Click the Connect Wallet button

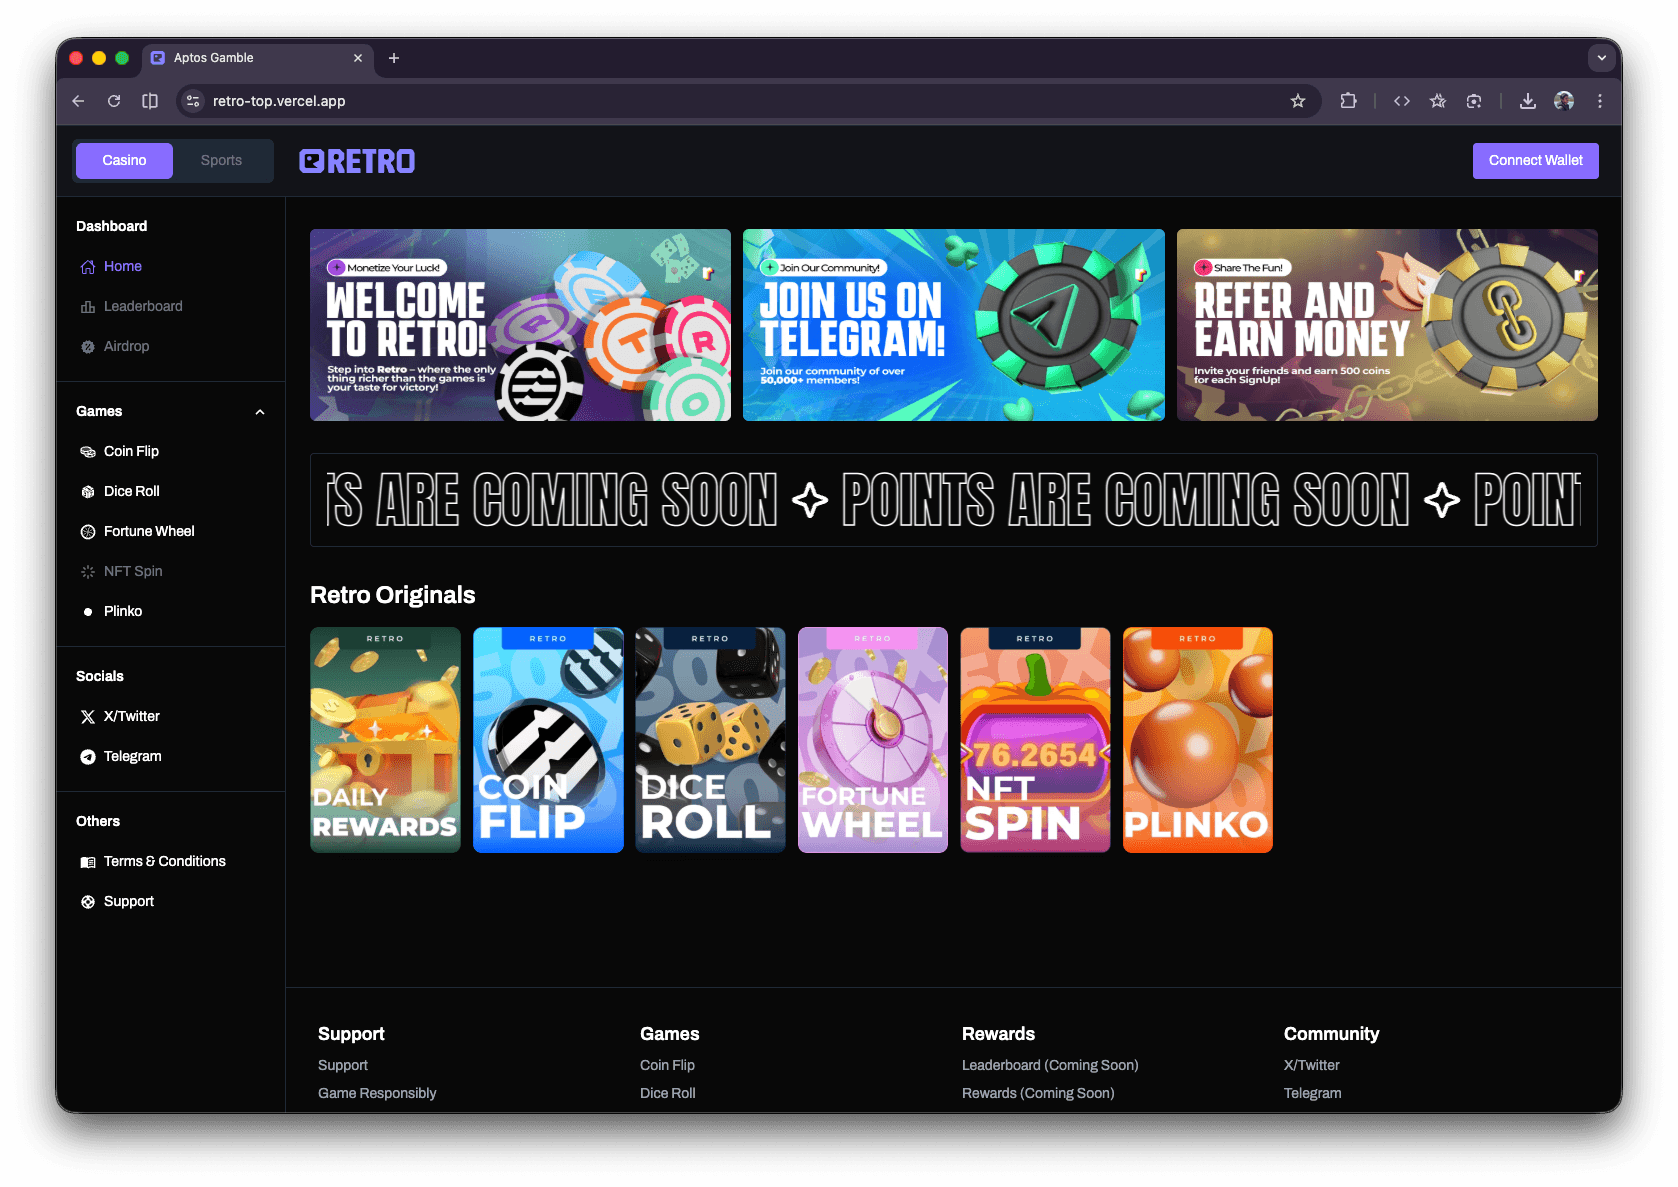(1535, 161)
